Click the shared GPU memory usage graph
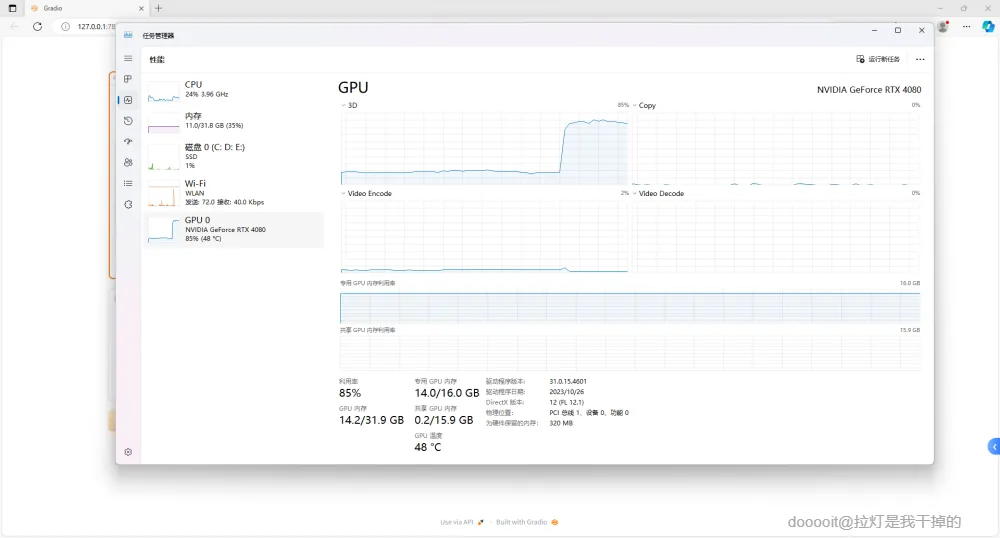The width and height of the screenshot is (1000, 538). coord(630,353)
